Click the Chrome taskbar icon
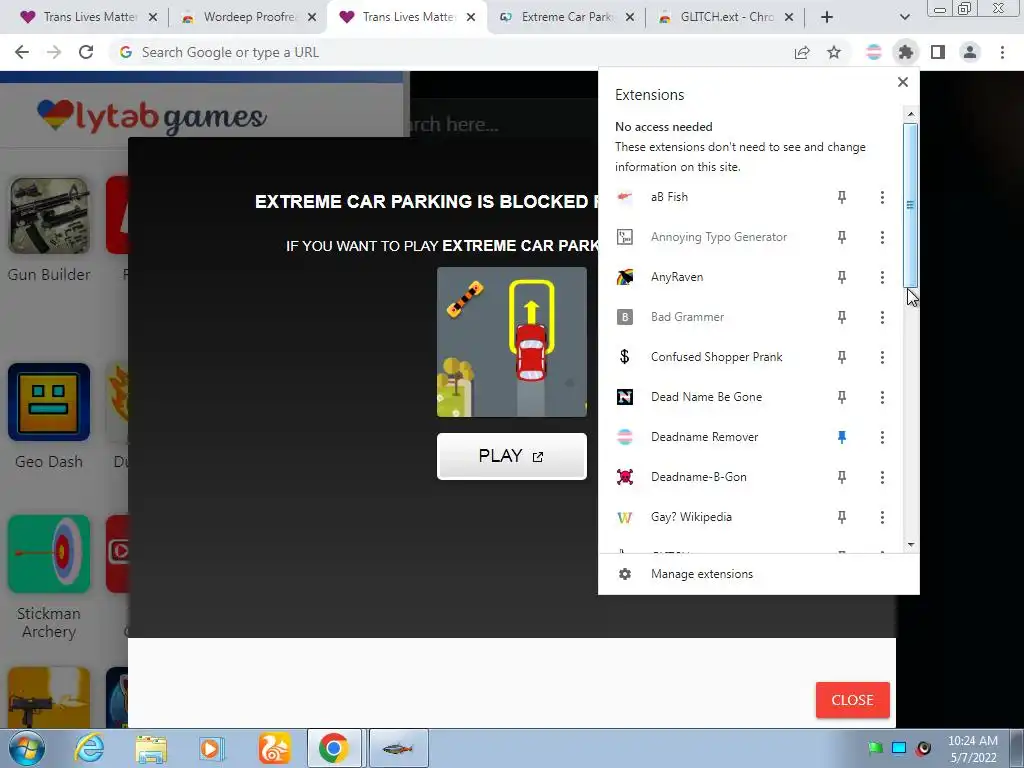 [x=334, y=748]
